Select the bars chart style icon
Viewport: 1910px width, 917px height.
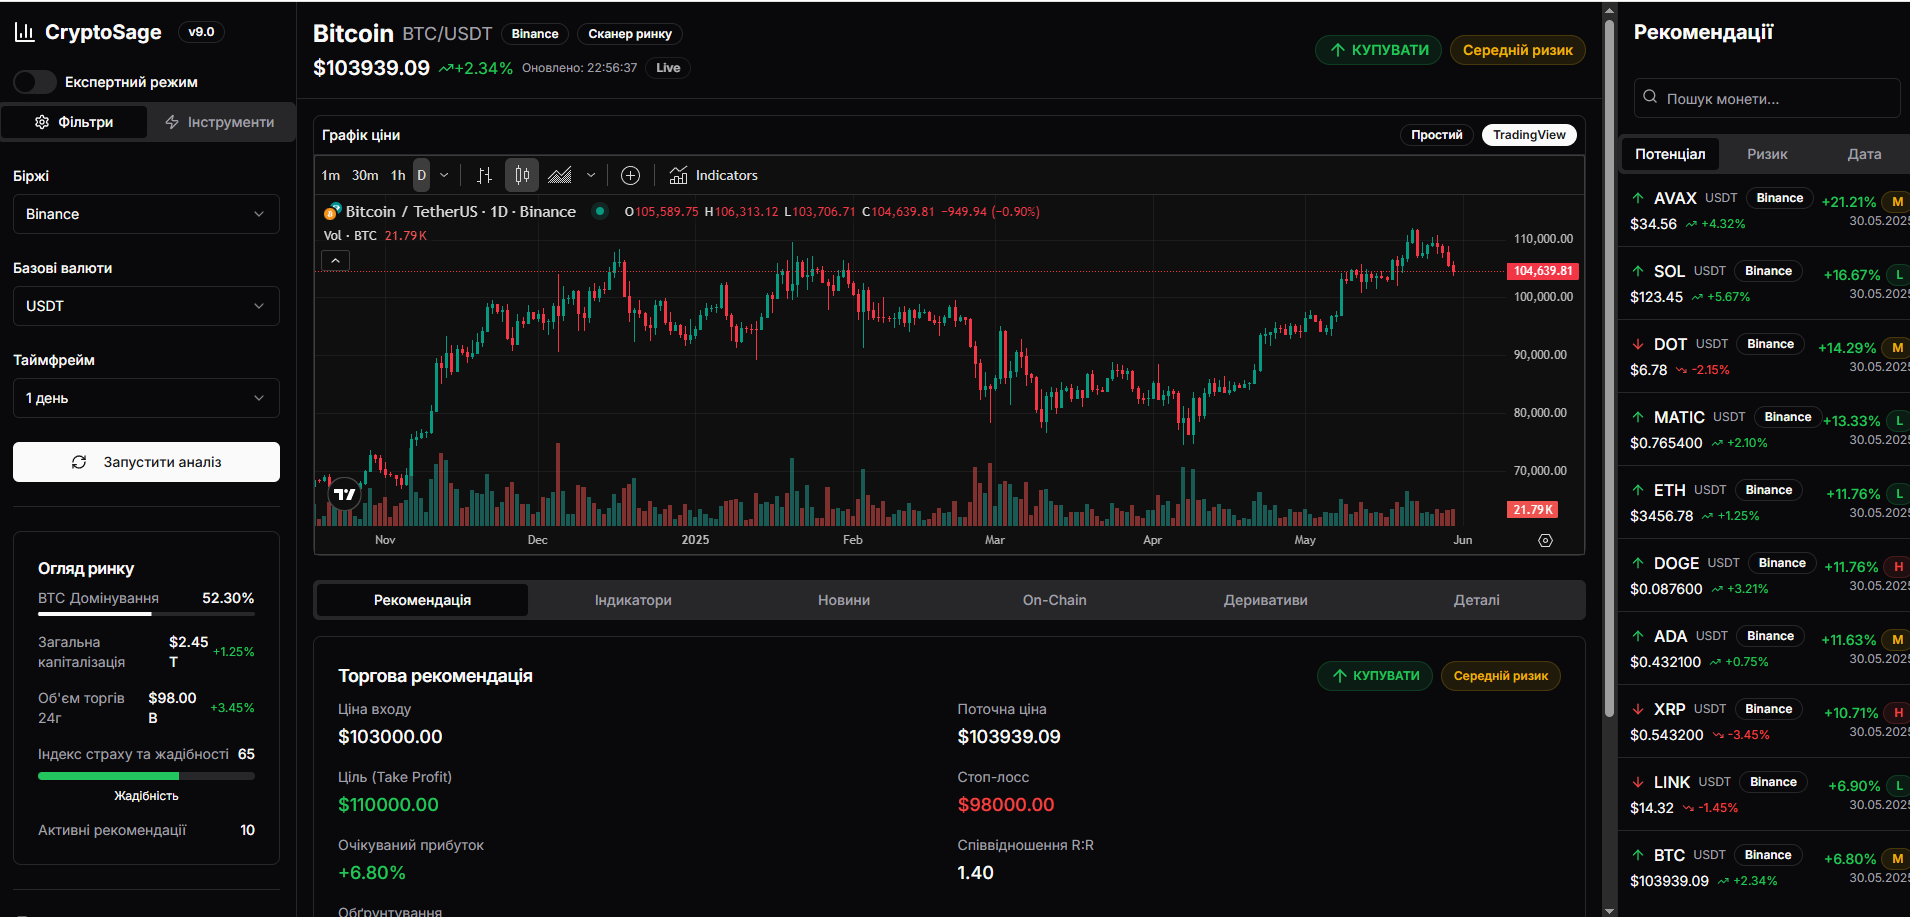tap(485, 176)
